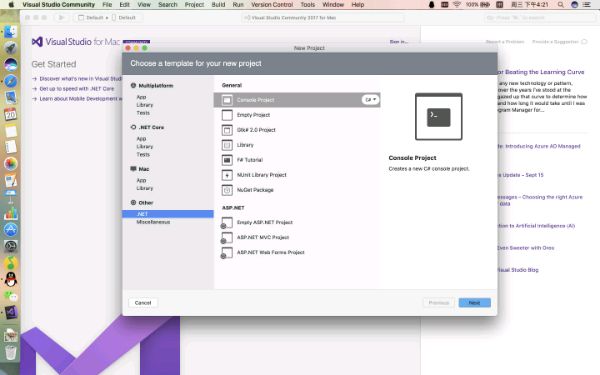Image resolution: width=600 pixels, height=375 pixels.
Task: Open Calendar from the dock
Action: pos(11,114)
